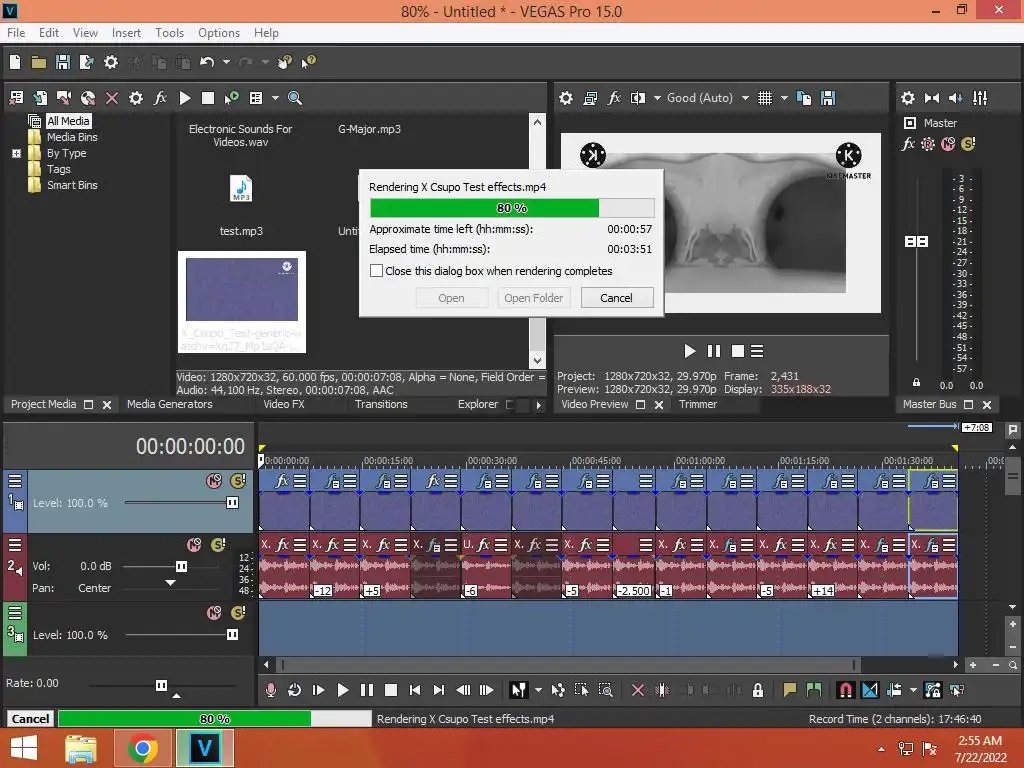The width and height of the screenshot is (1024, 768).
Task: Click the Lock Envelopes padlock icon
Action: click(758, 690)
